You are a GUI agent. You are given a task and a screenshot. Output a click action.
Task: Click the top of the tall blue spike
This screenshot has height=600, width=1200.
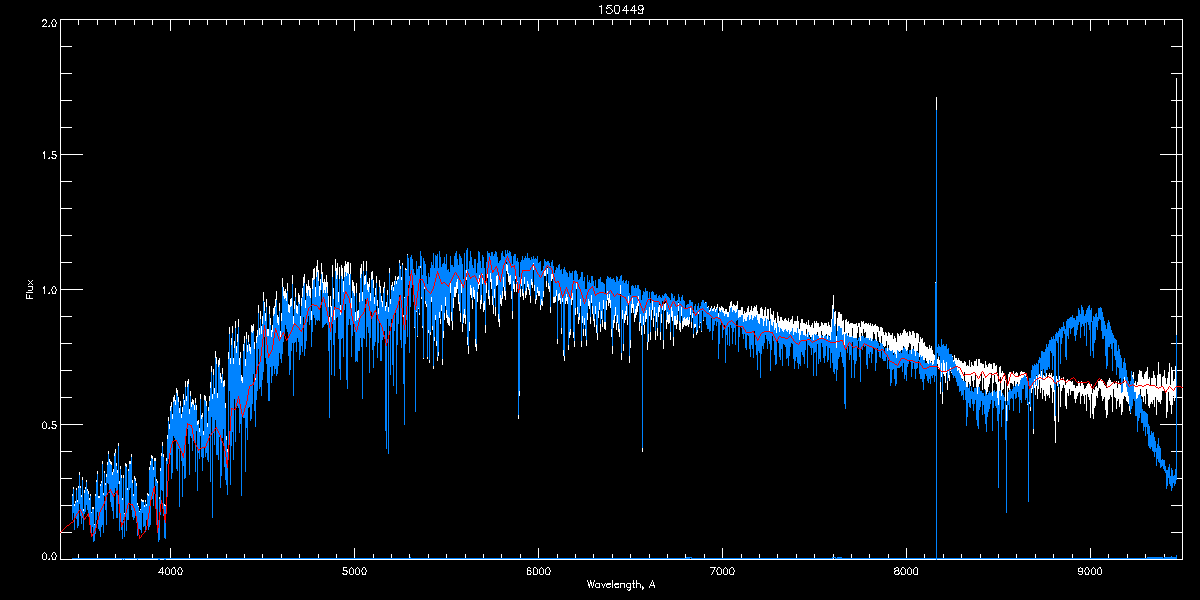tap(936, 99)
